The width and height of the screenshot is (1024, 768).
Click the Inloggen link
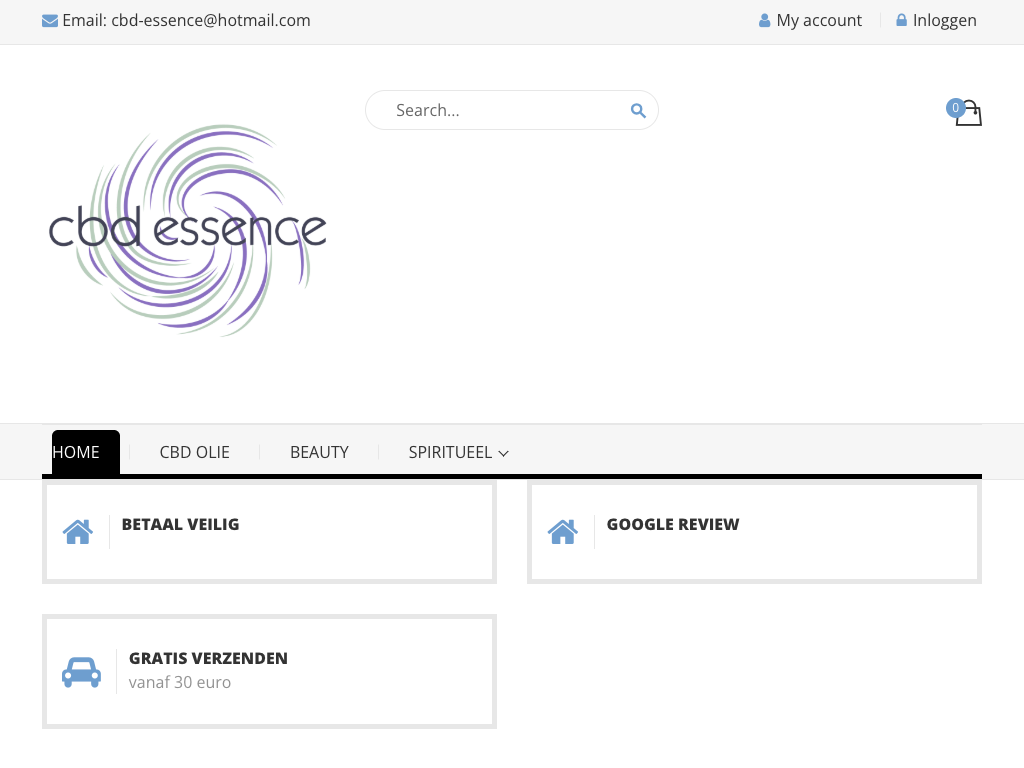tap(944, 20)
